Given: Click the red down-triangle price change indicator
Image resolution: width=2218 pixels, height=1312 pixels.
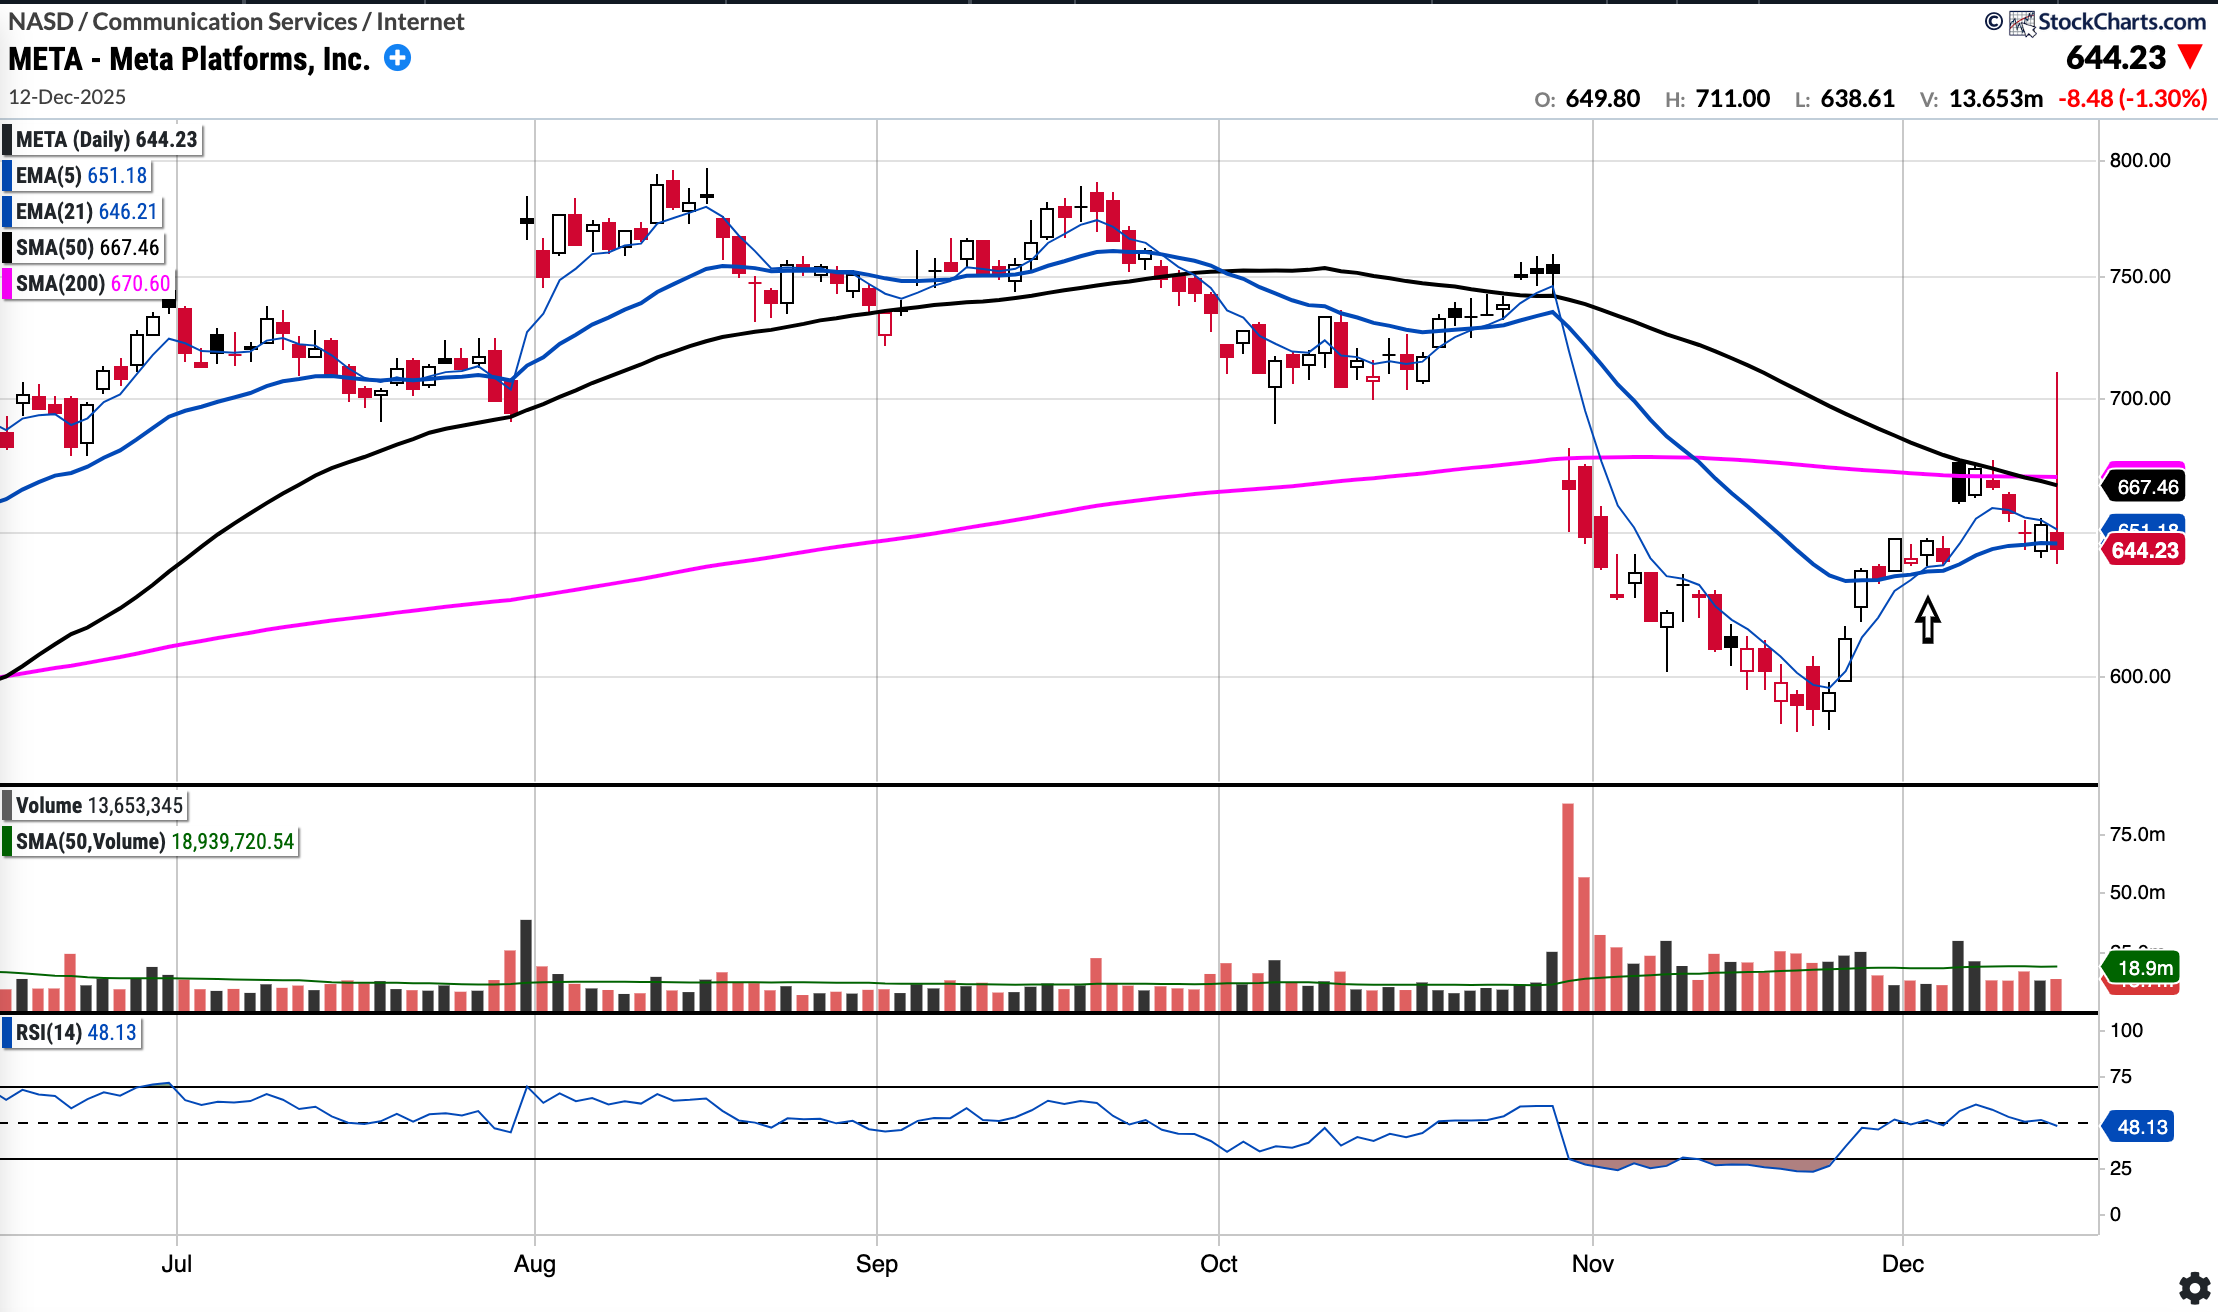Looking at the screenshot, I should 2190,57.
